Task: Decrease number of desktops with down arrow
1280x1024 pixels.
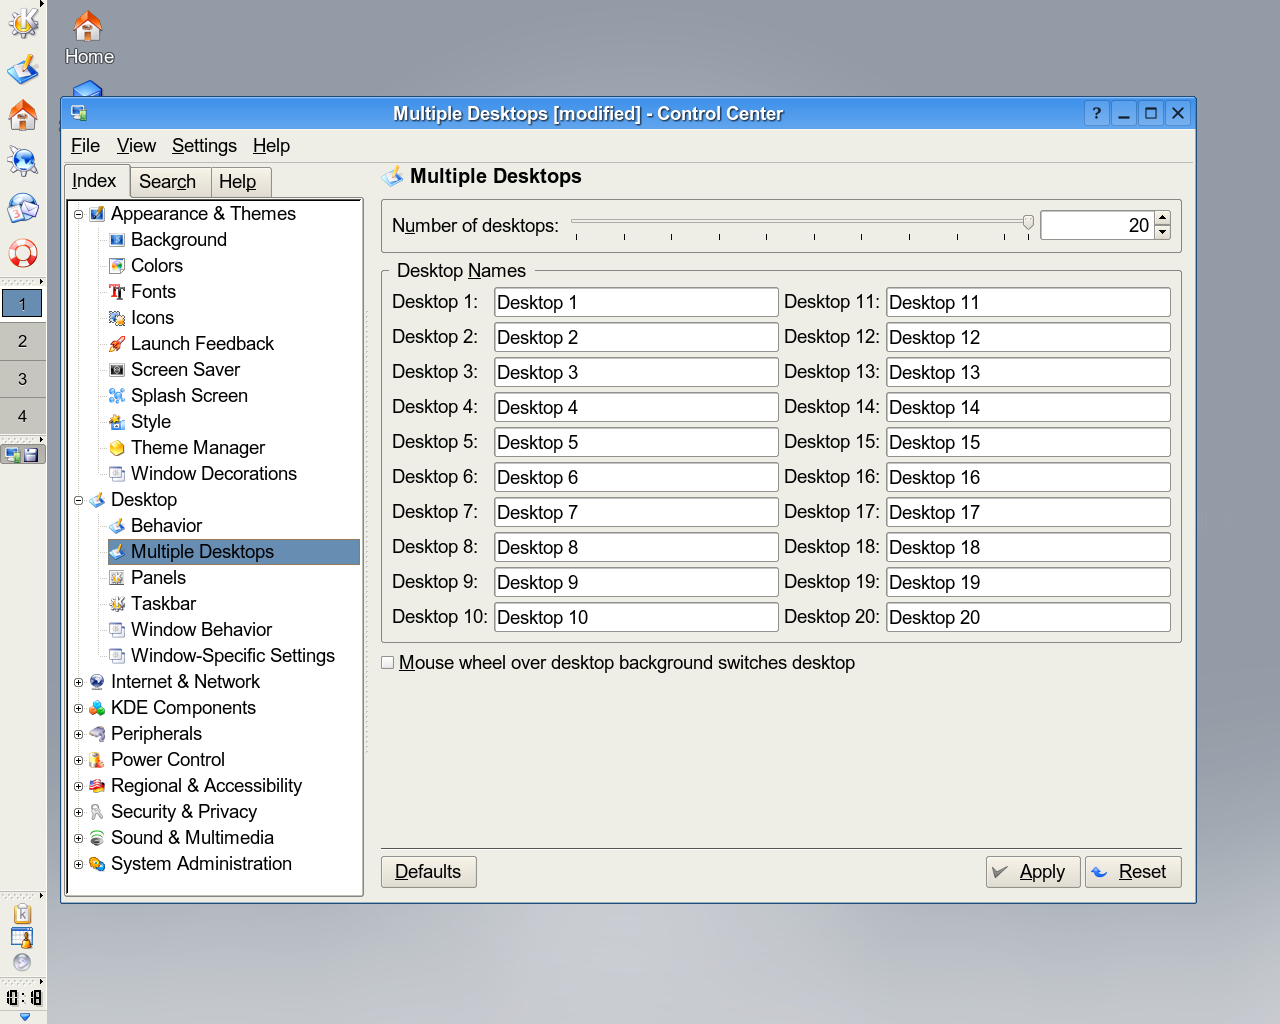Action: pos(1162,232)
